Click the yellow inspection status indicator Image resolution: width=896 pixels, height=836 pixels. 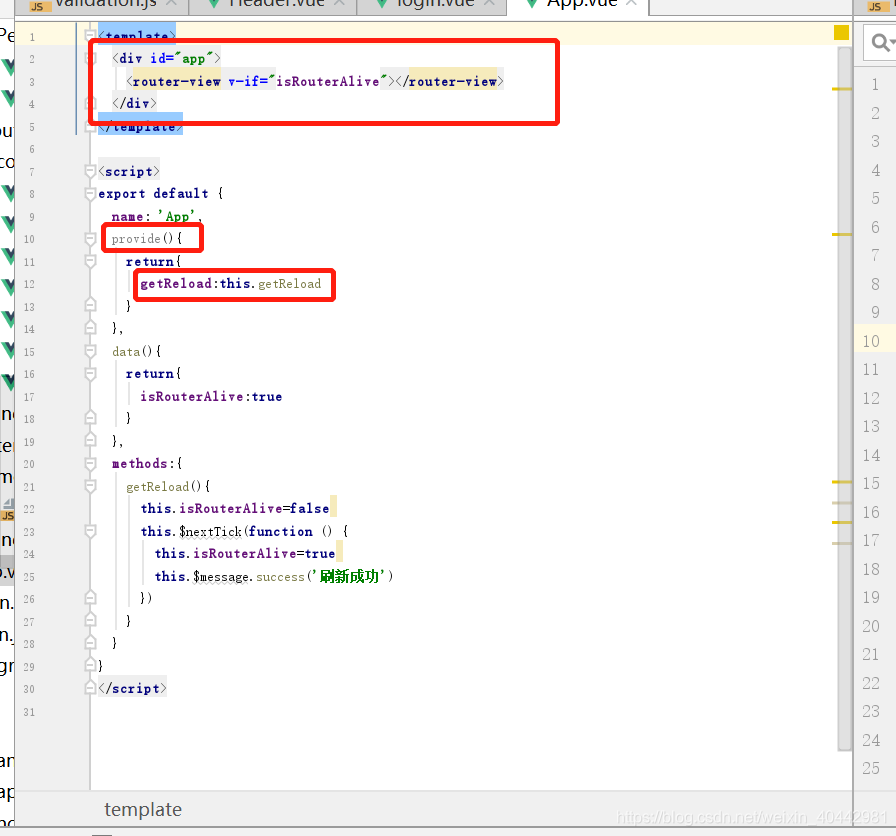click(841, 33)
